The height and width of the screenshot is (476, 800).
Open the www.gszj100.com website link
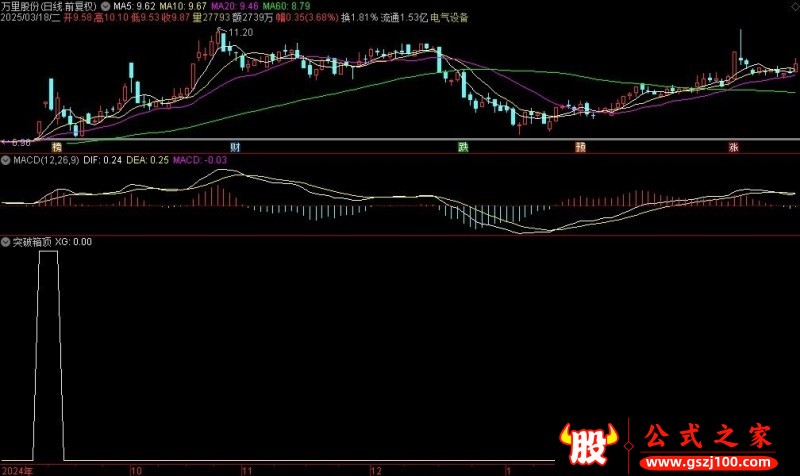pos(708,462)
